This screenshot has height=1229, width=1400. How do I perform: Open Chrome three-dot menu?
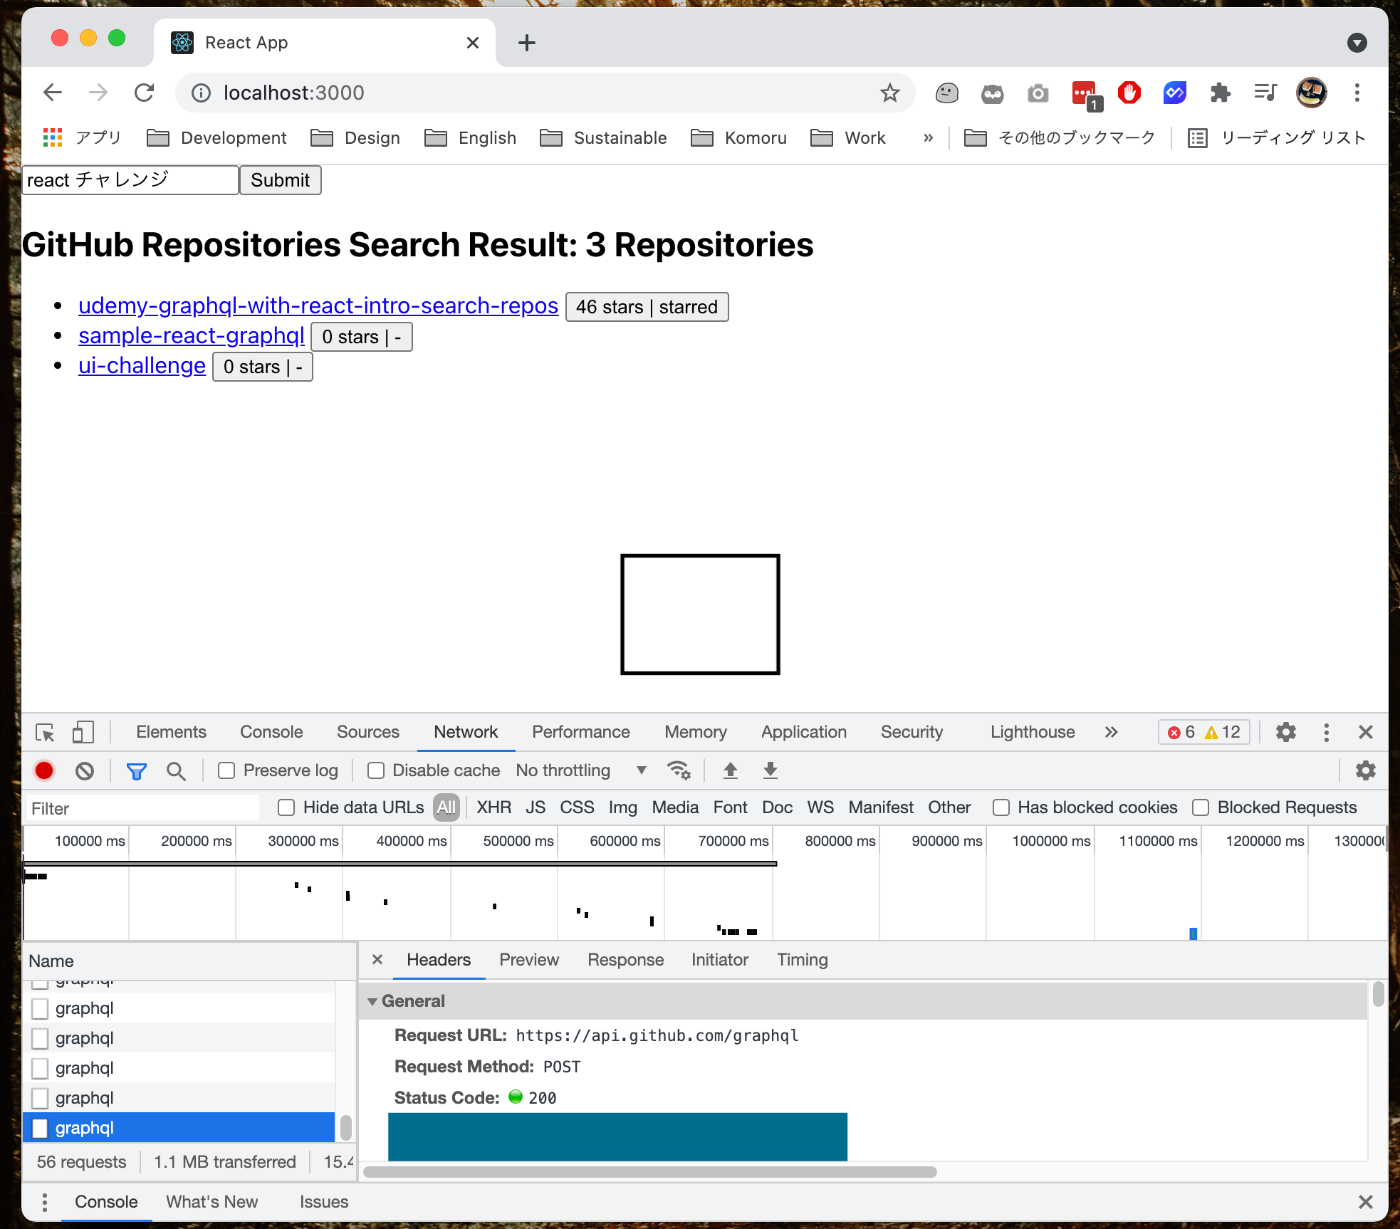pos(1357,93)
